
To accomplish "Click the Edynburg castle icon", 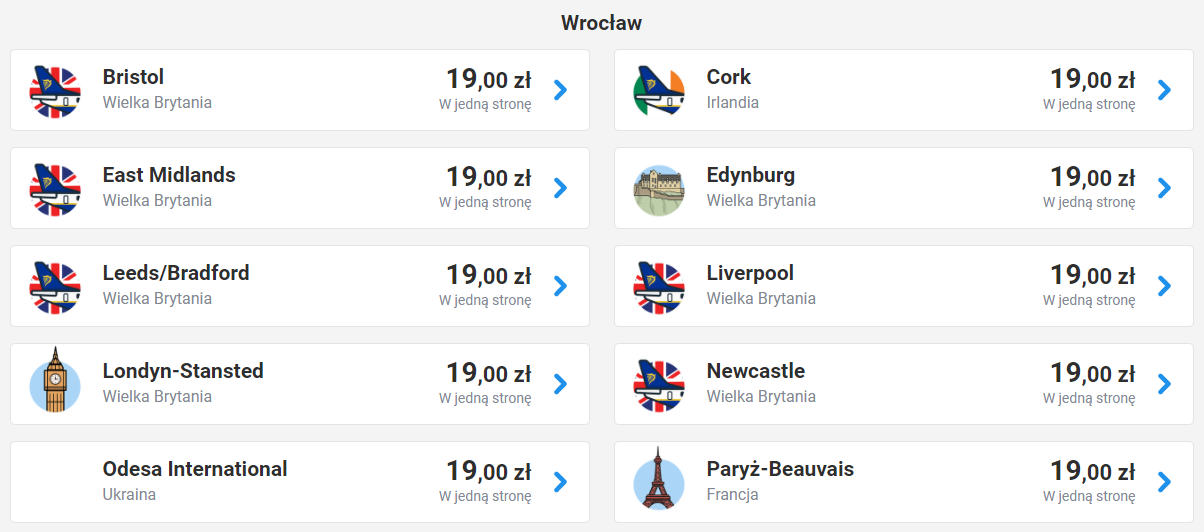I will point(659,189).
